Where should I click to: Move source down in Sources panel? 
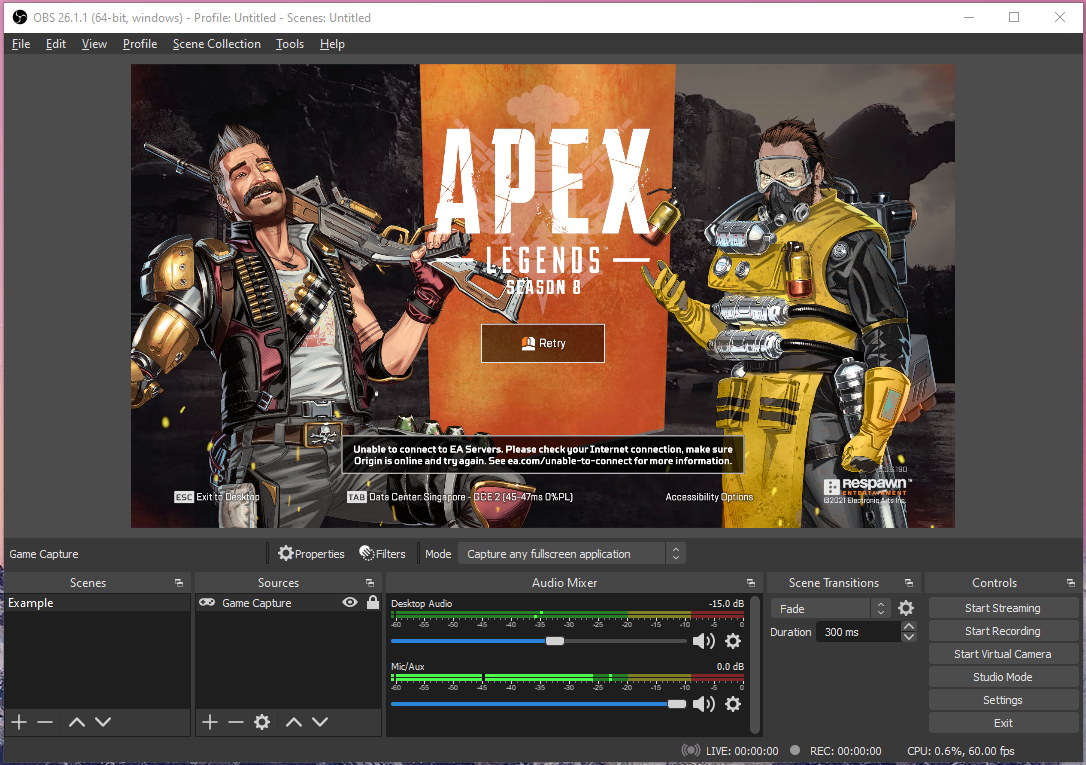[x=319, y=722]
